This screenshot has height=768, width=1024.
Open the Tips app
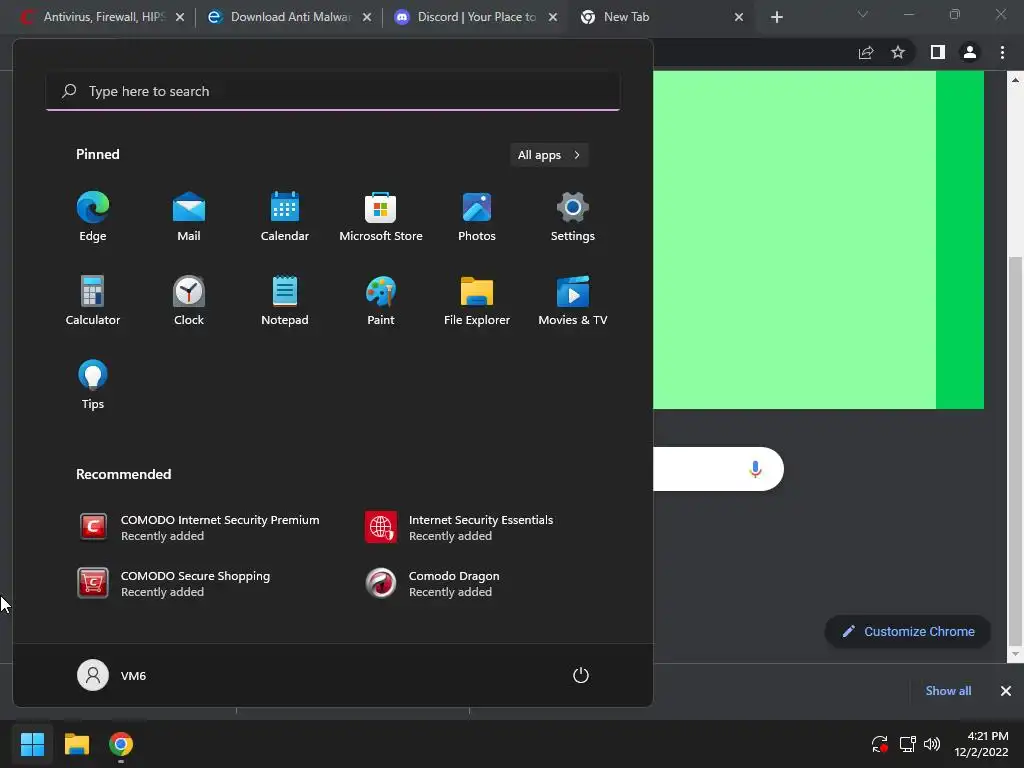(93, 385)
